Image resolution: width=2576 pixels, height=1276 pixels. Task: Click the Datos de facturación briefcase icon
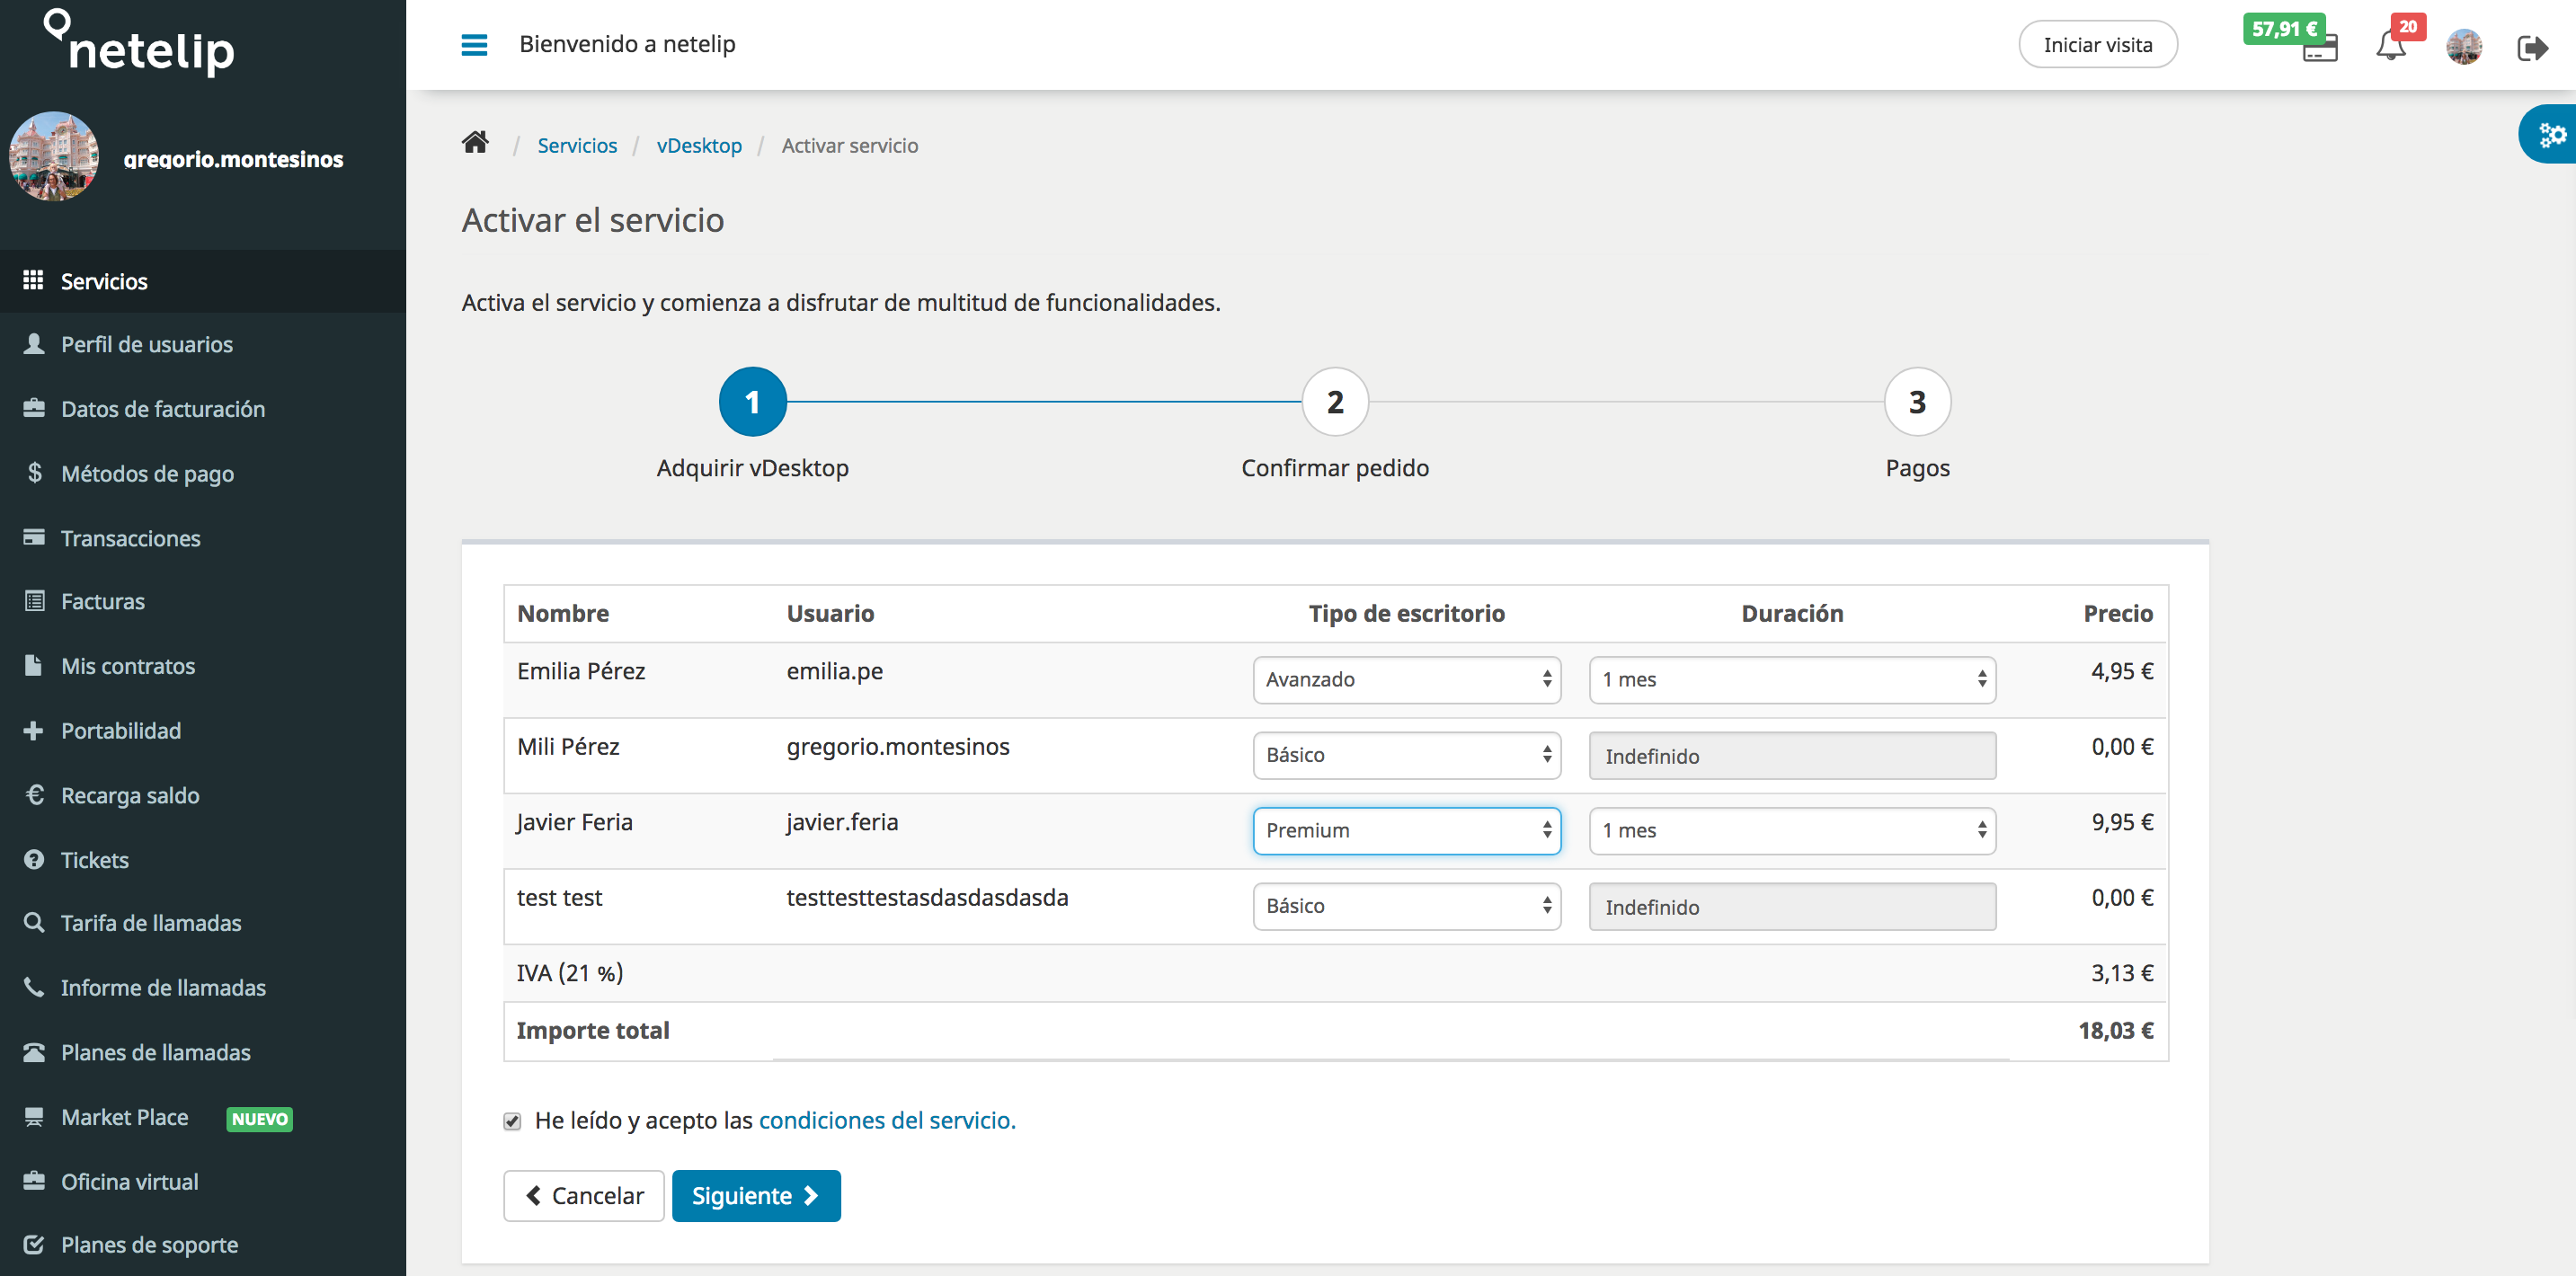(34, 408)
